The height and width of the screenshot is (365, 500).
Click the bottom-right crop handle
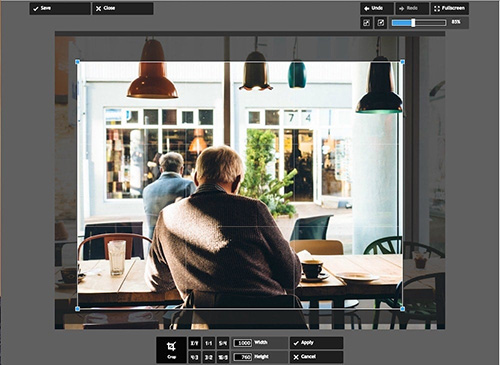pos(402,309)
